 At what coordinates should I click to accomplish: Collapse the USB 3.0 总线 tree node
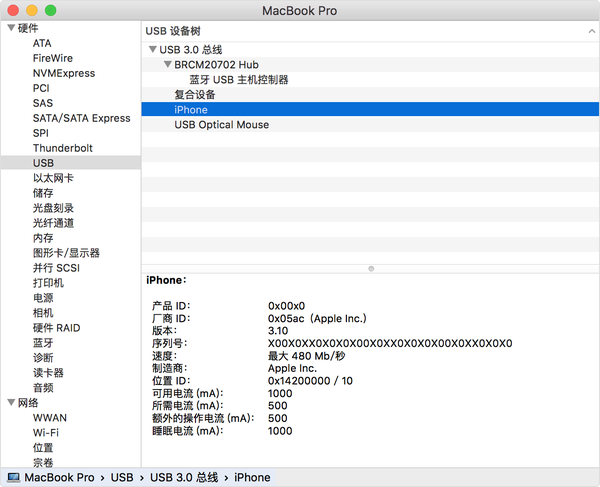(x=152, y=50)
